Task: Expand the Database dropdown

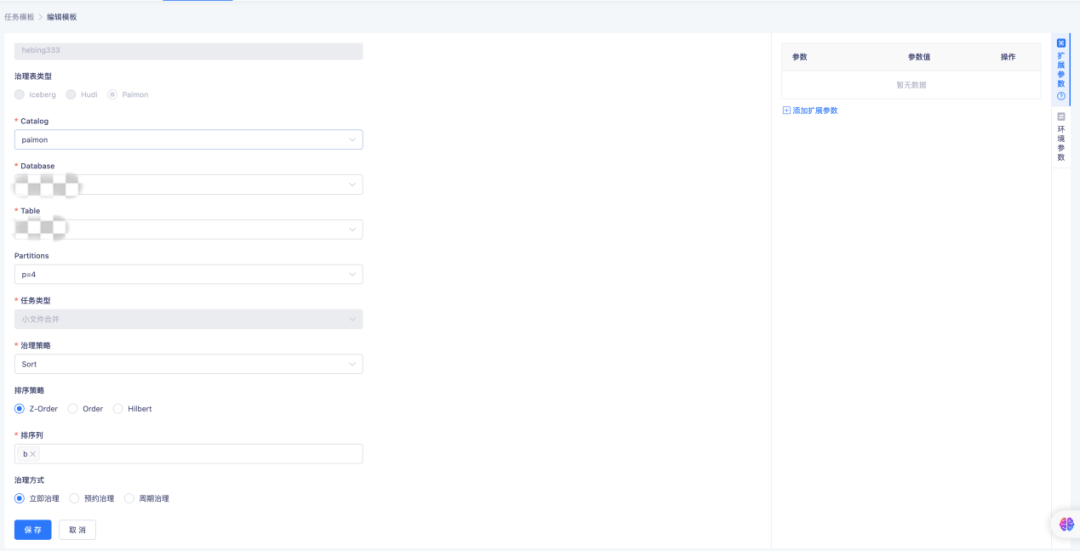Action: 189,185
